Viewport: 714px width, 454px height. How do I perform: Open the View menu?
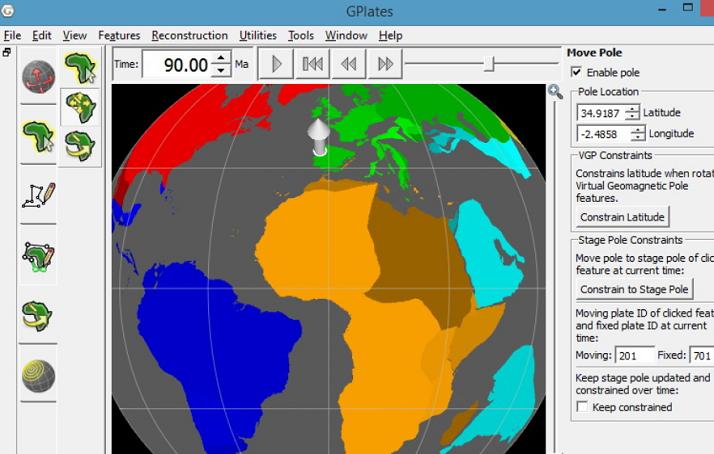[75, 36]
